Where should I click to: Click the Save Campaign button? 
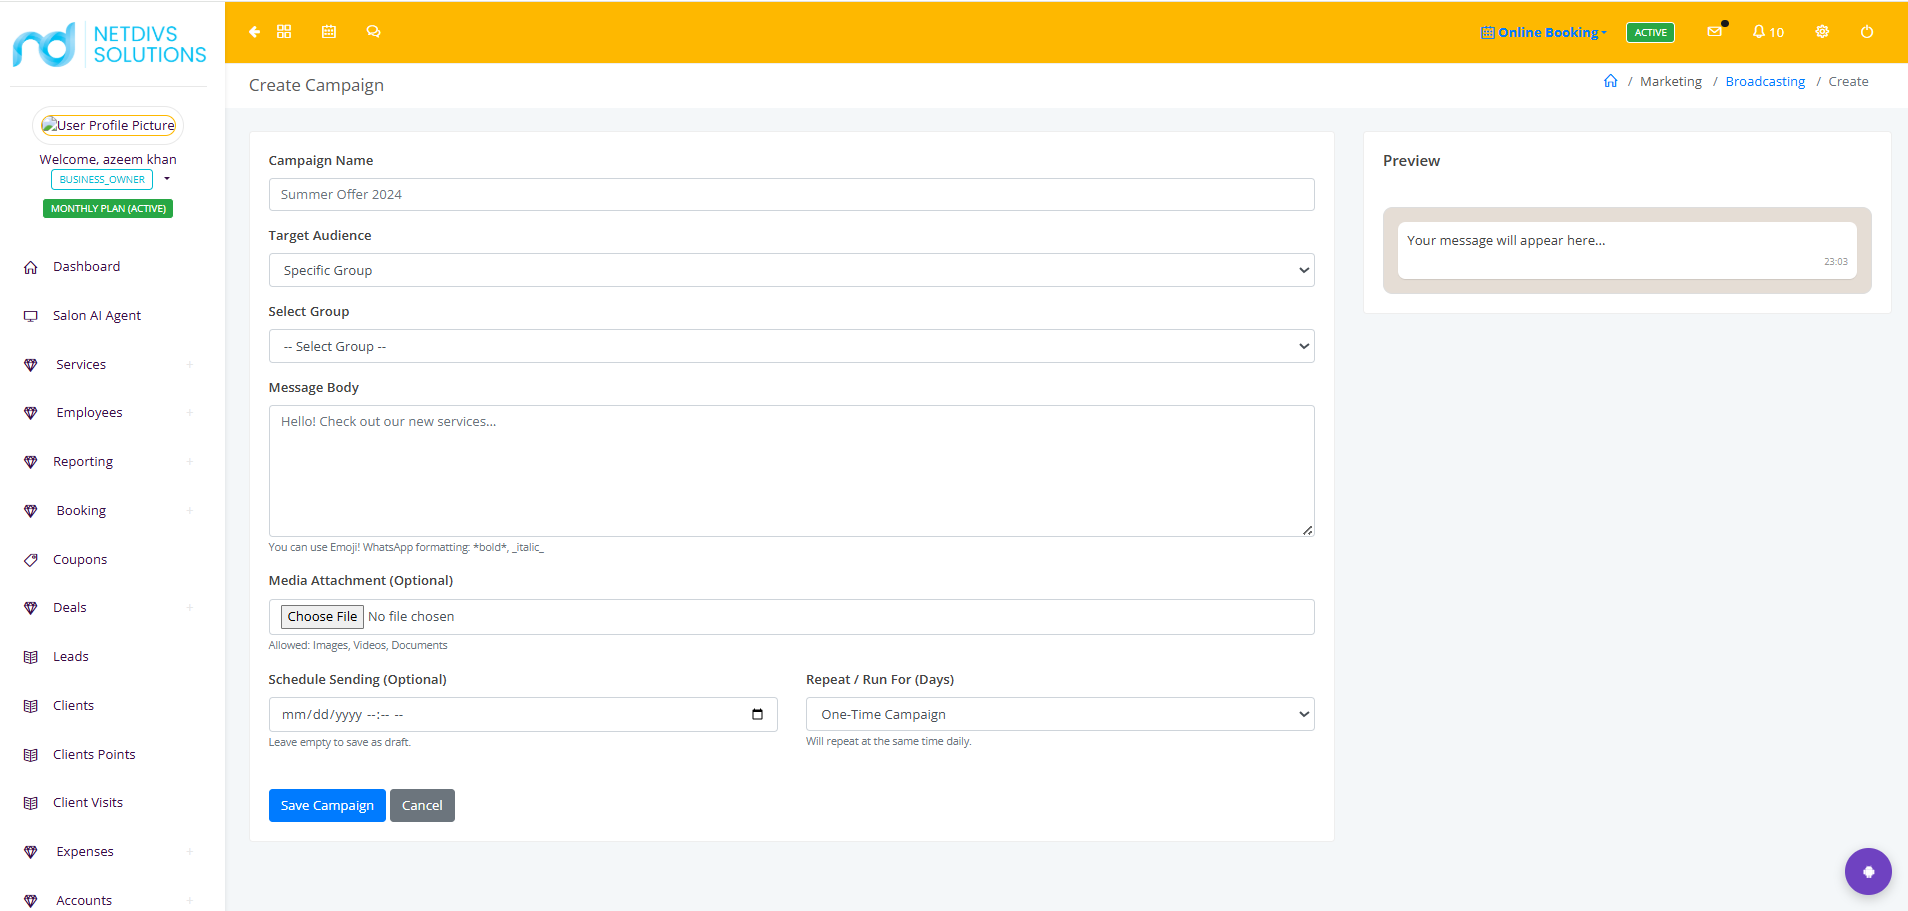(x=327, y=806)
